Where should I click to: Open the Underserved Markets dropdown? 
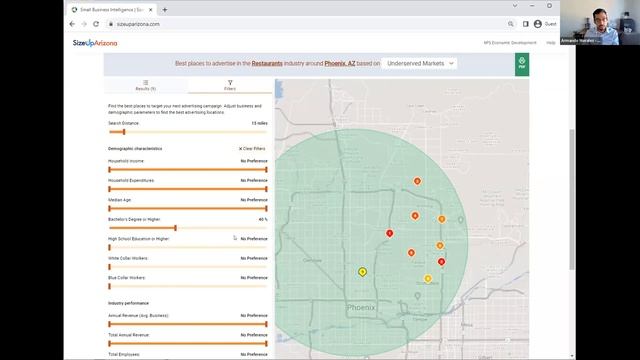click(x=420, y=64)
